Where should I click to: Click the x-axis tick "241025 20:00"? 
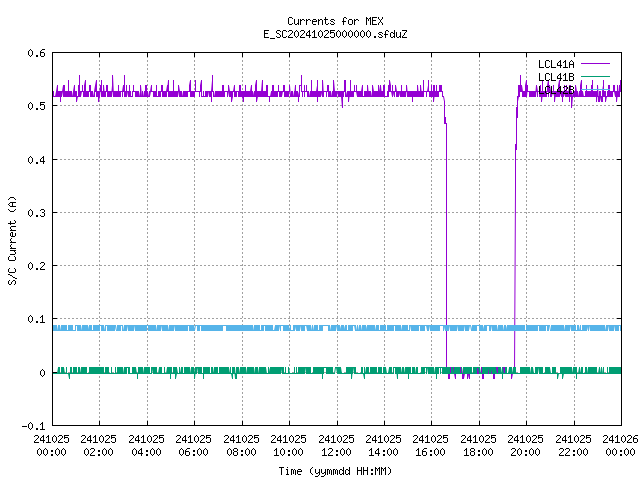[x=525, y=446]
